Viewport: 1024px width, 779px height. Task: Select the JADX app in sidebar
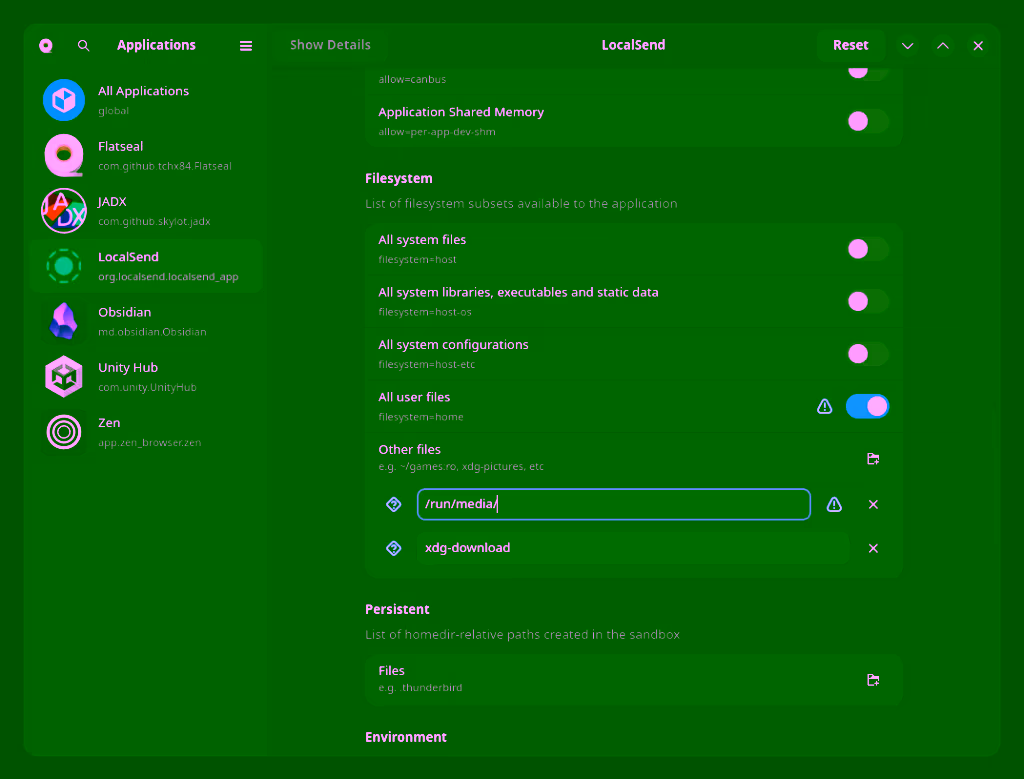click(x=146, y=211)
